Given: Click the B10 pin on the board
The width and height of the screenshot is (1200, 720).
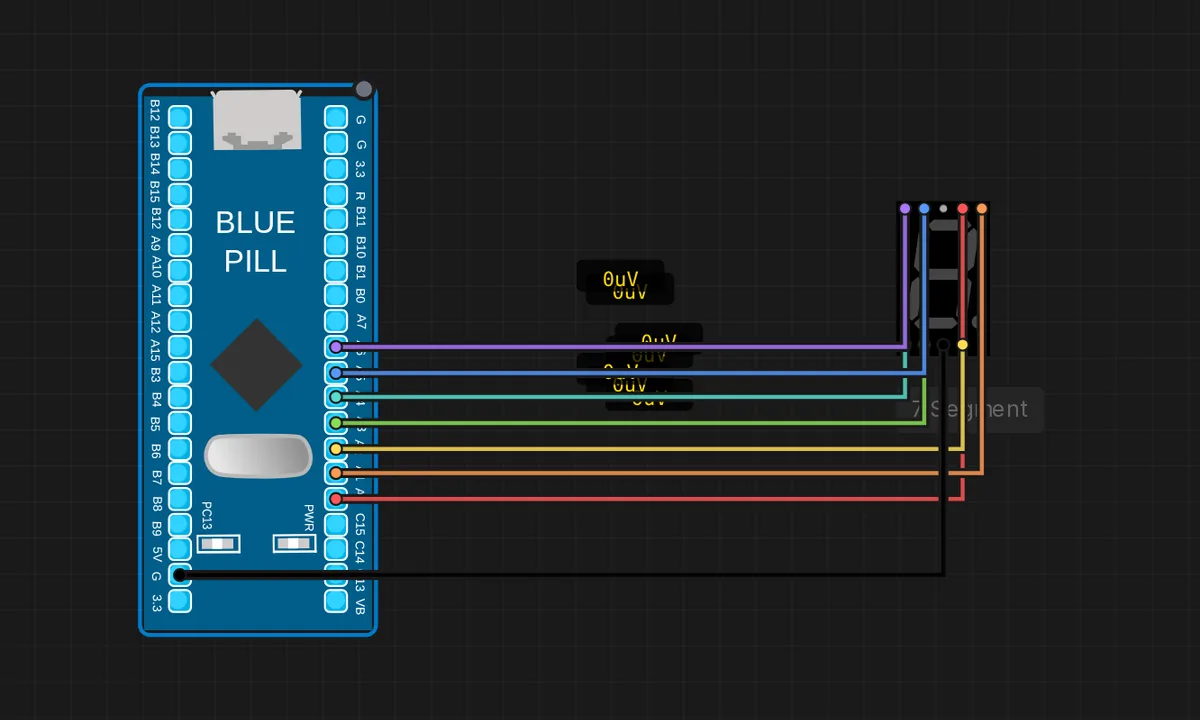Looking at the screenshot, I should [x=336, y=245].
